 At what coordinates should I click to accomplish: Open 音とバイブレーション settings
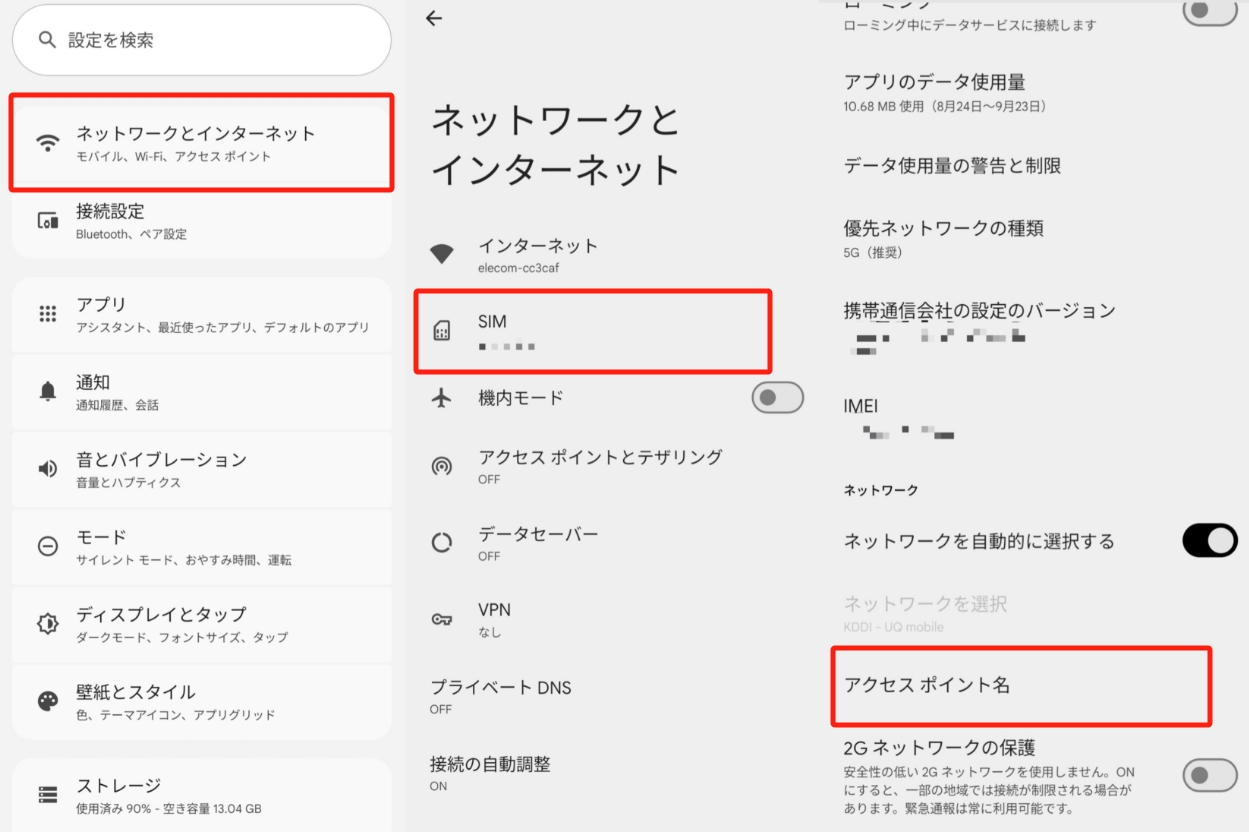201,468
